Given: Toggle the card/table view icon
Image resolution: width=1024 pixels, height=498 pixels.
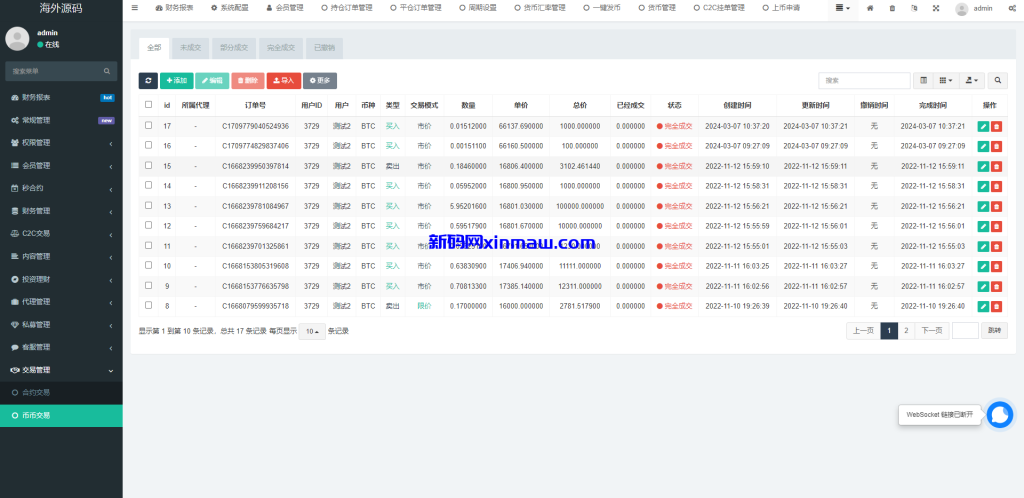Looking at the screenshot, I should click(923, 80).
